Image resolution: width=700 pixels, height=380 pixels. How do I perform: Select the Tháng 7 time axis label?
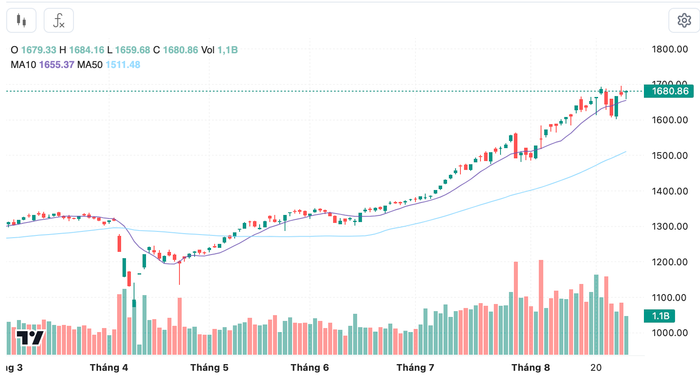(x=415, y=367)
